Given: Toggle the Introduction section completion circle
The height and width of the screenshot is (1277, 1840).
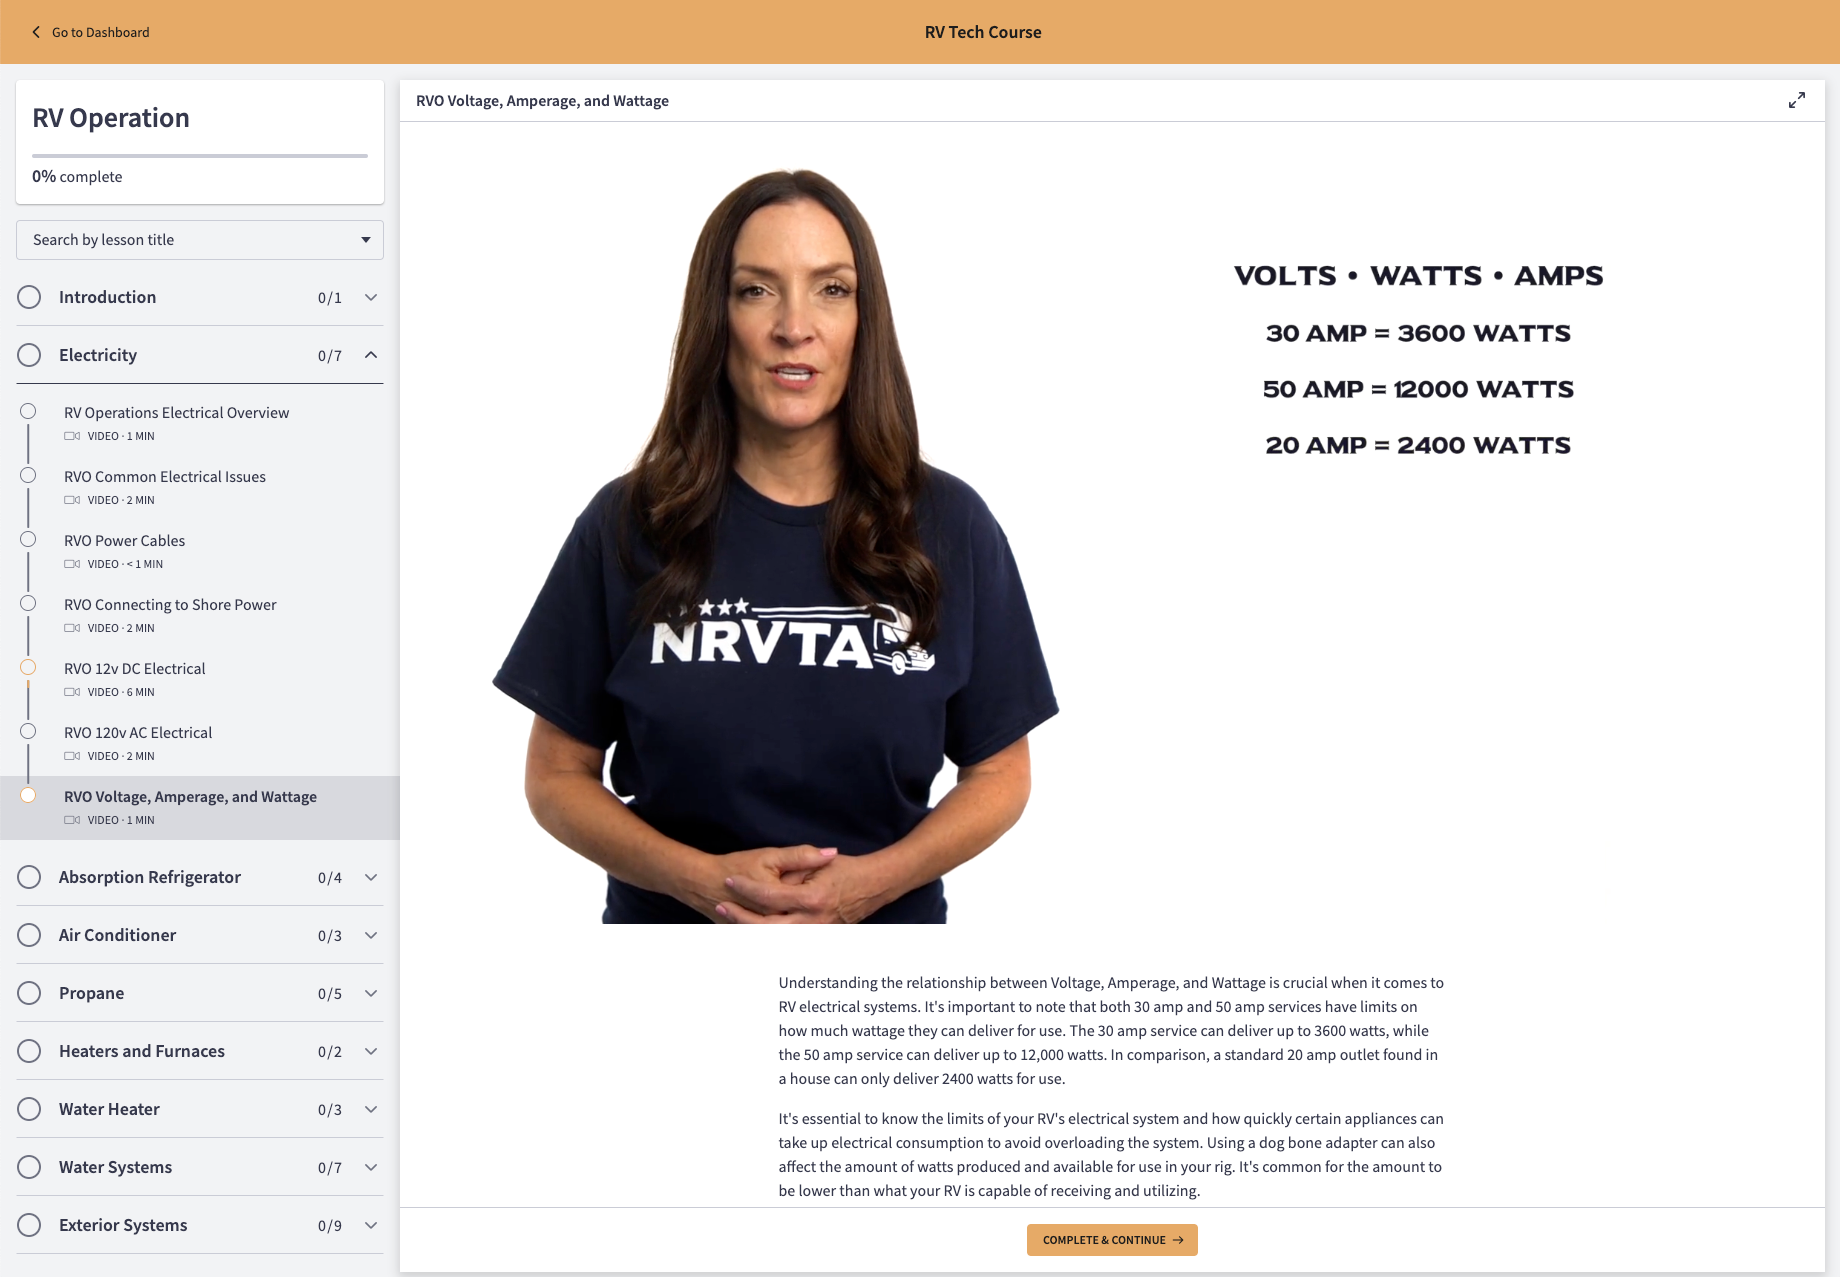Looking at the screenshot, I should pyautogui.click(x=29, y=297).
